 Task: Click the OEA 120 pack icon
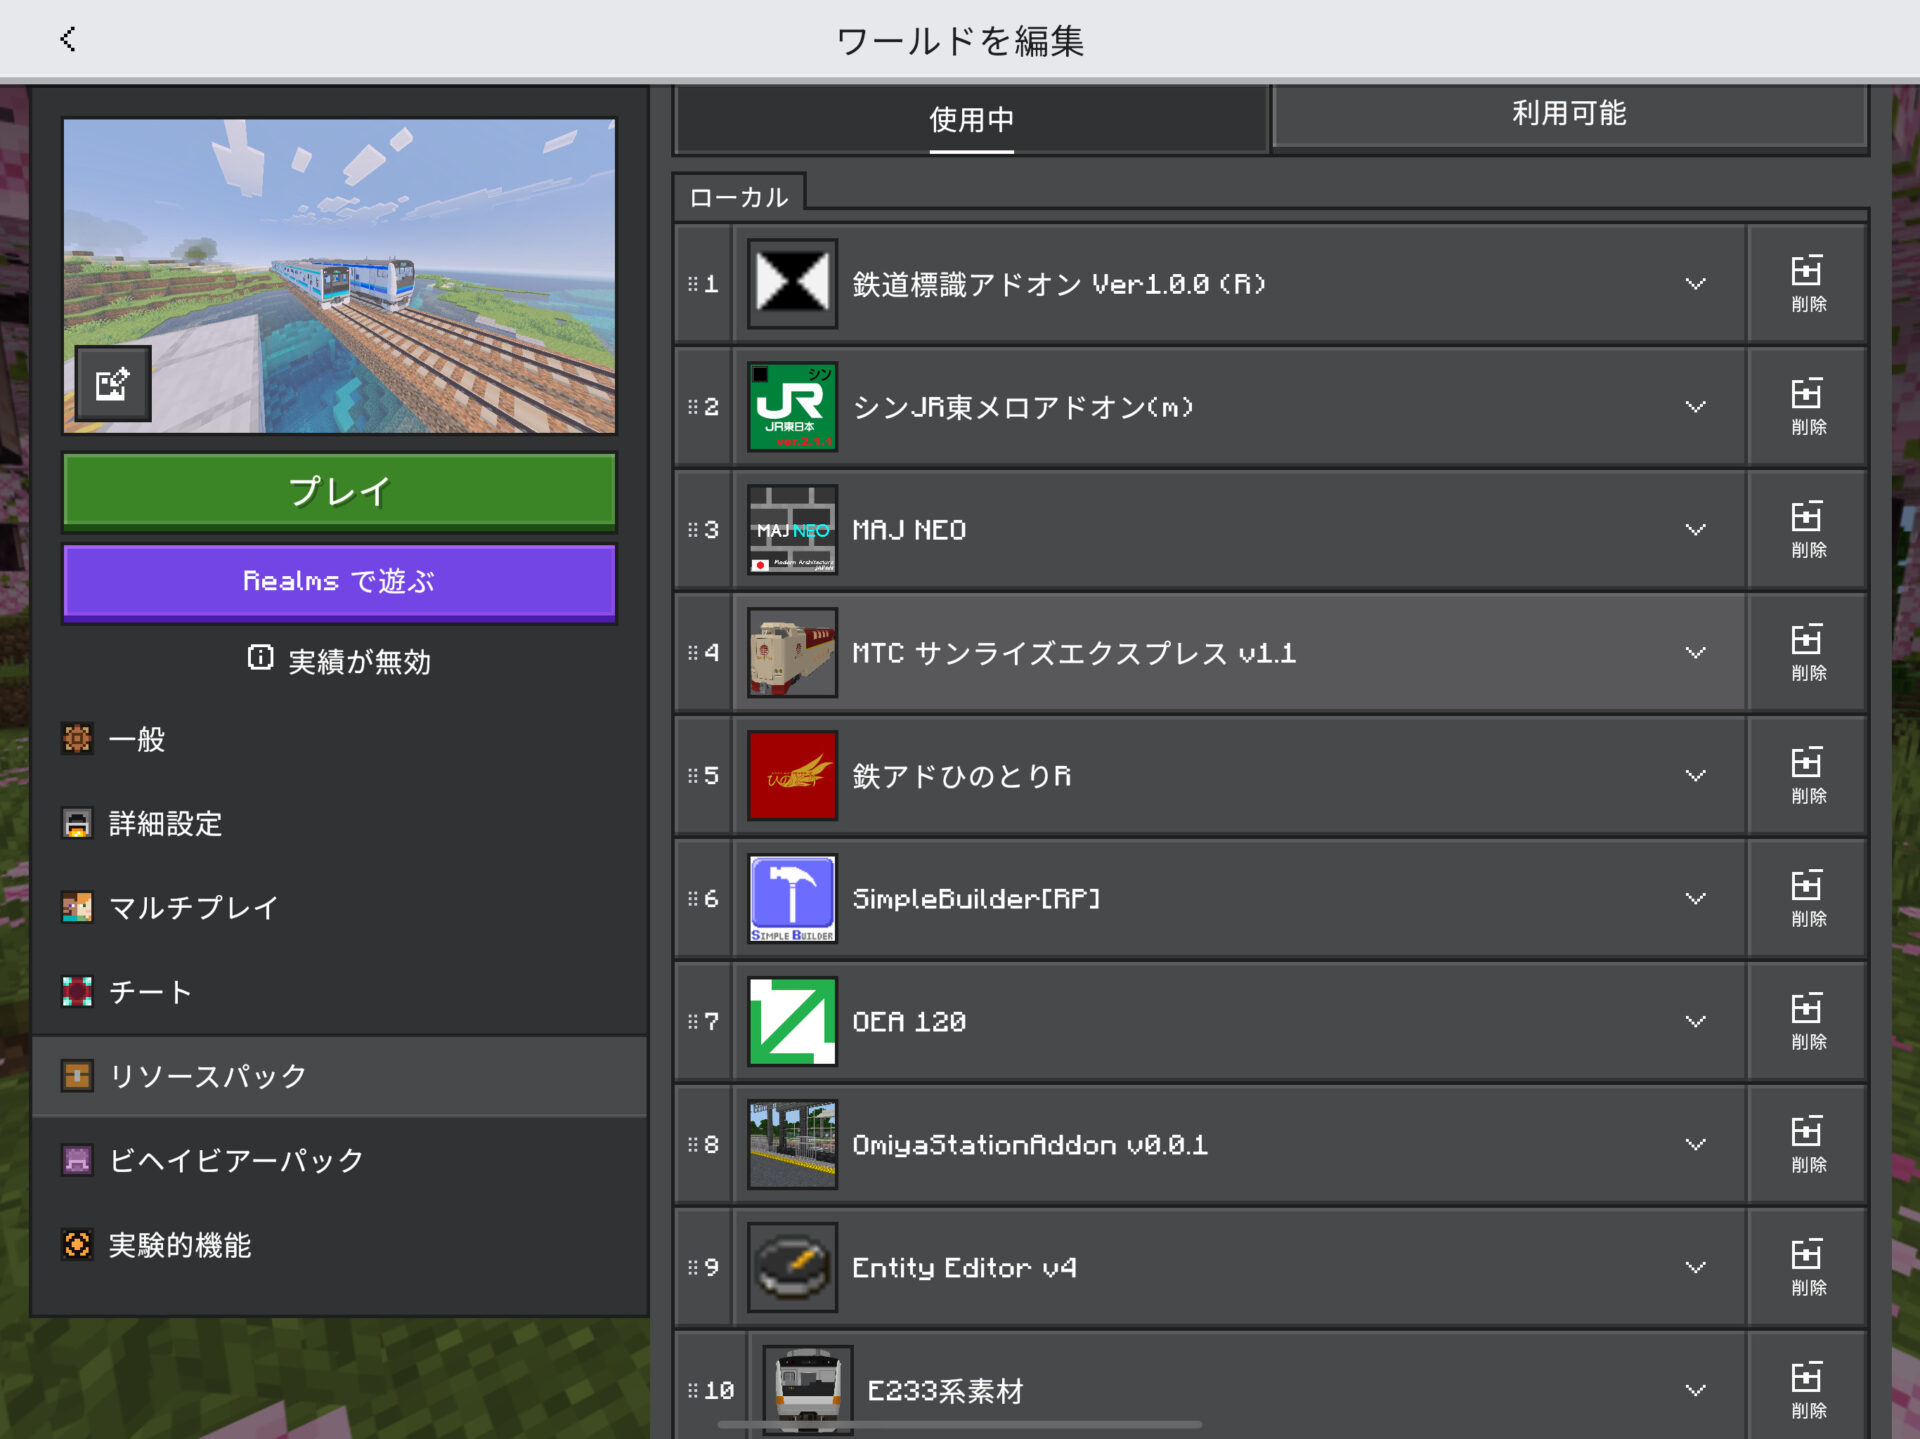(792, 1021)
